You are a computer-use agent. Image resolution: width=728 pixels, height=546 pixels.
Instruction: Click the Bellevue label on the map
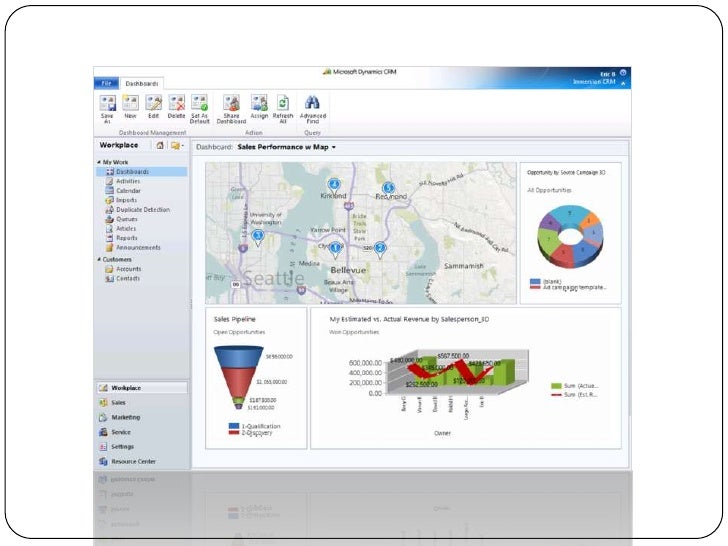(x=348, y=270)
